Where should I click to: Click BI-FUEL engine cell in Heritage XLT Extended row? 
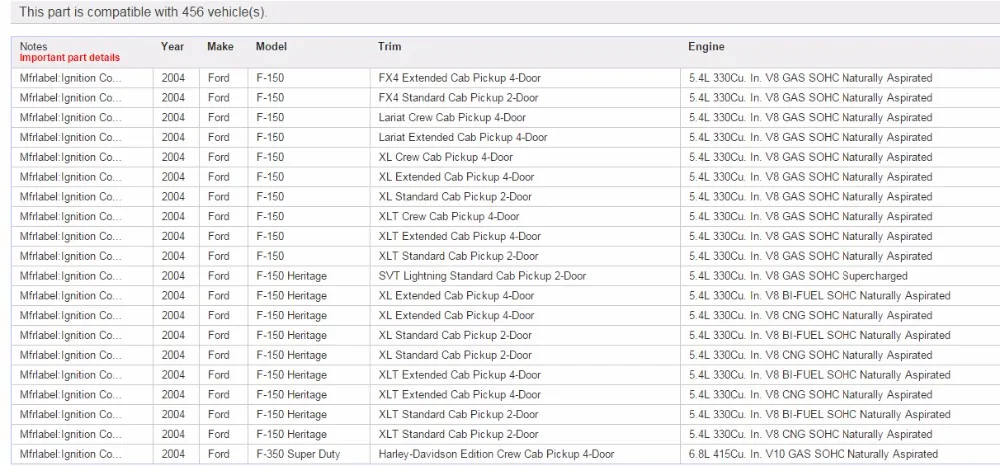tap(820, 375)
